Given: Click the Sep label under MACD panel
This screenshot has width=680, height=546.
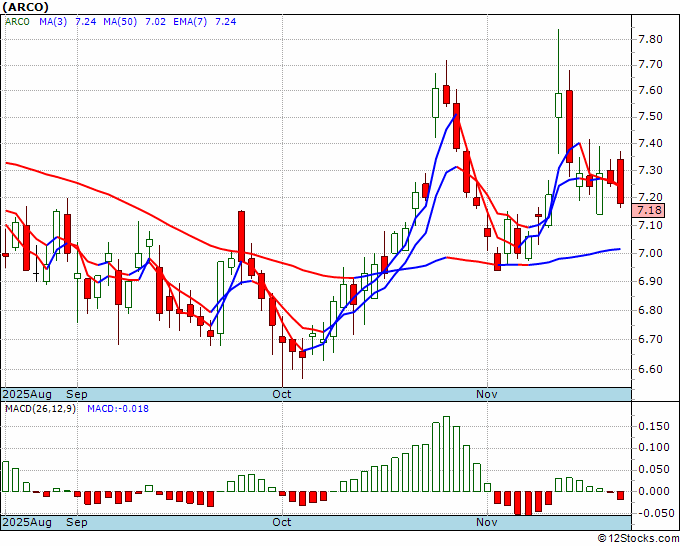Looking at the screenshot, I should click(x=77, y=522).
